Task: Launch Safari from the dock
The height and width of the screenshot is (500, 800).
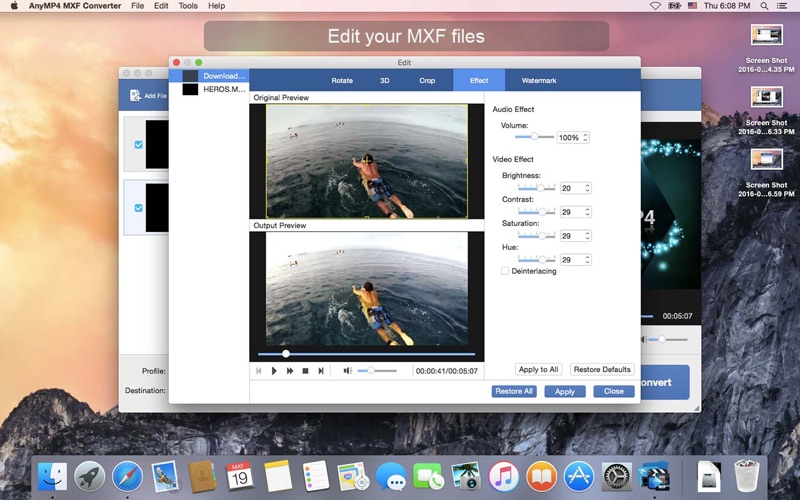Action: (x=127, y=477)
